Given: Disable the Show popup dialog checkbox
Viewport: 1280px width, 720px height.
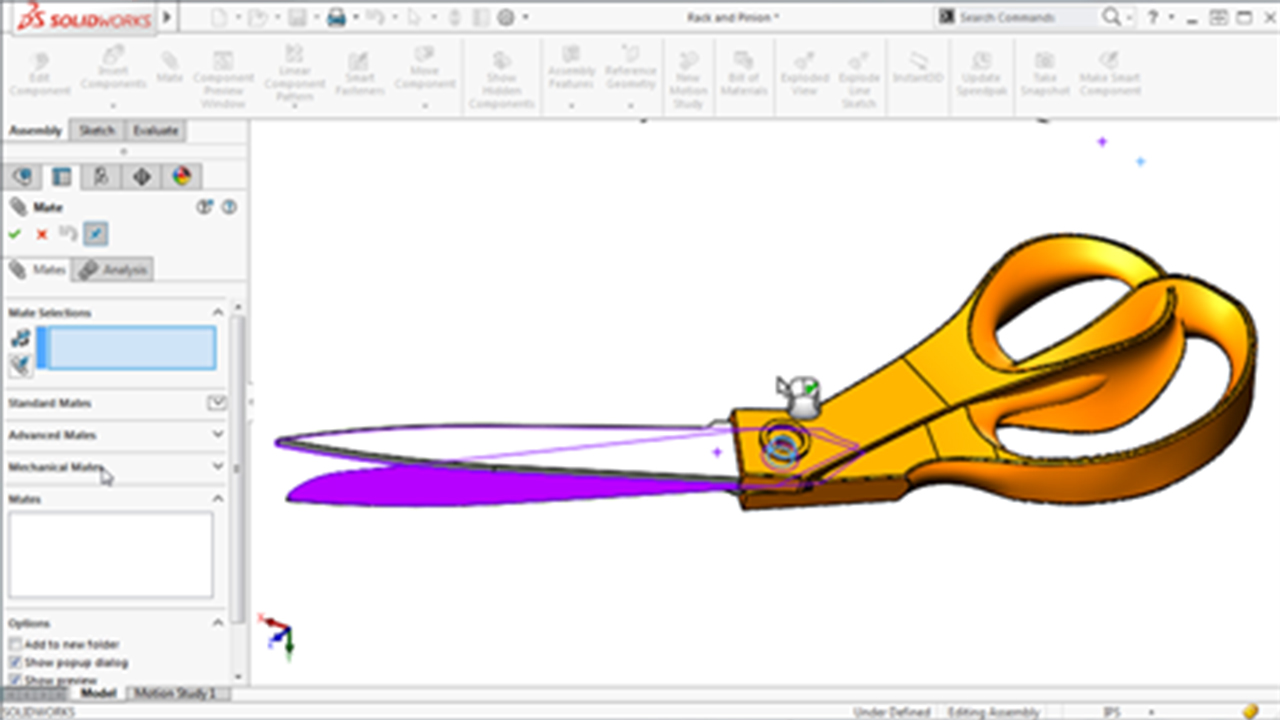Looking at the screenshot, I should [15, 663].
